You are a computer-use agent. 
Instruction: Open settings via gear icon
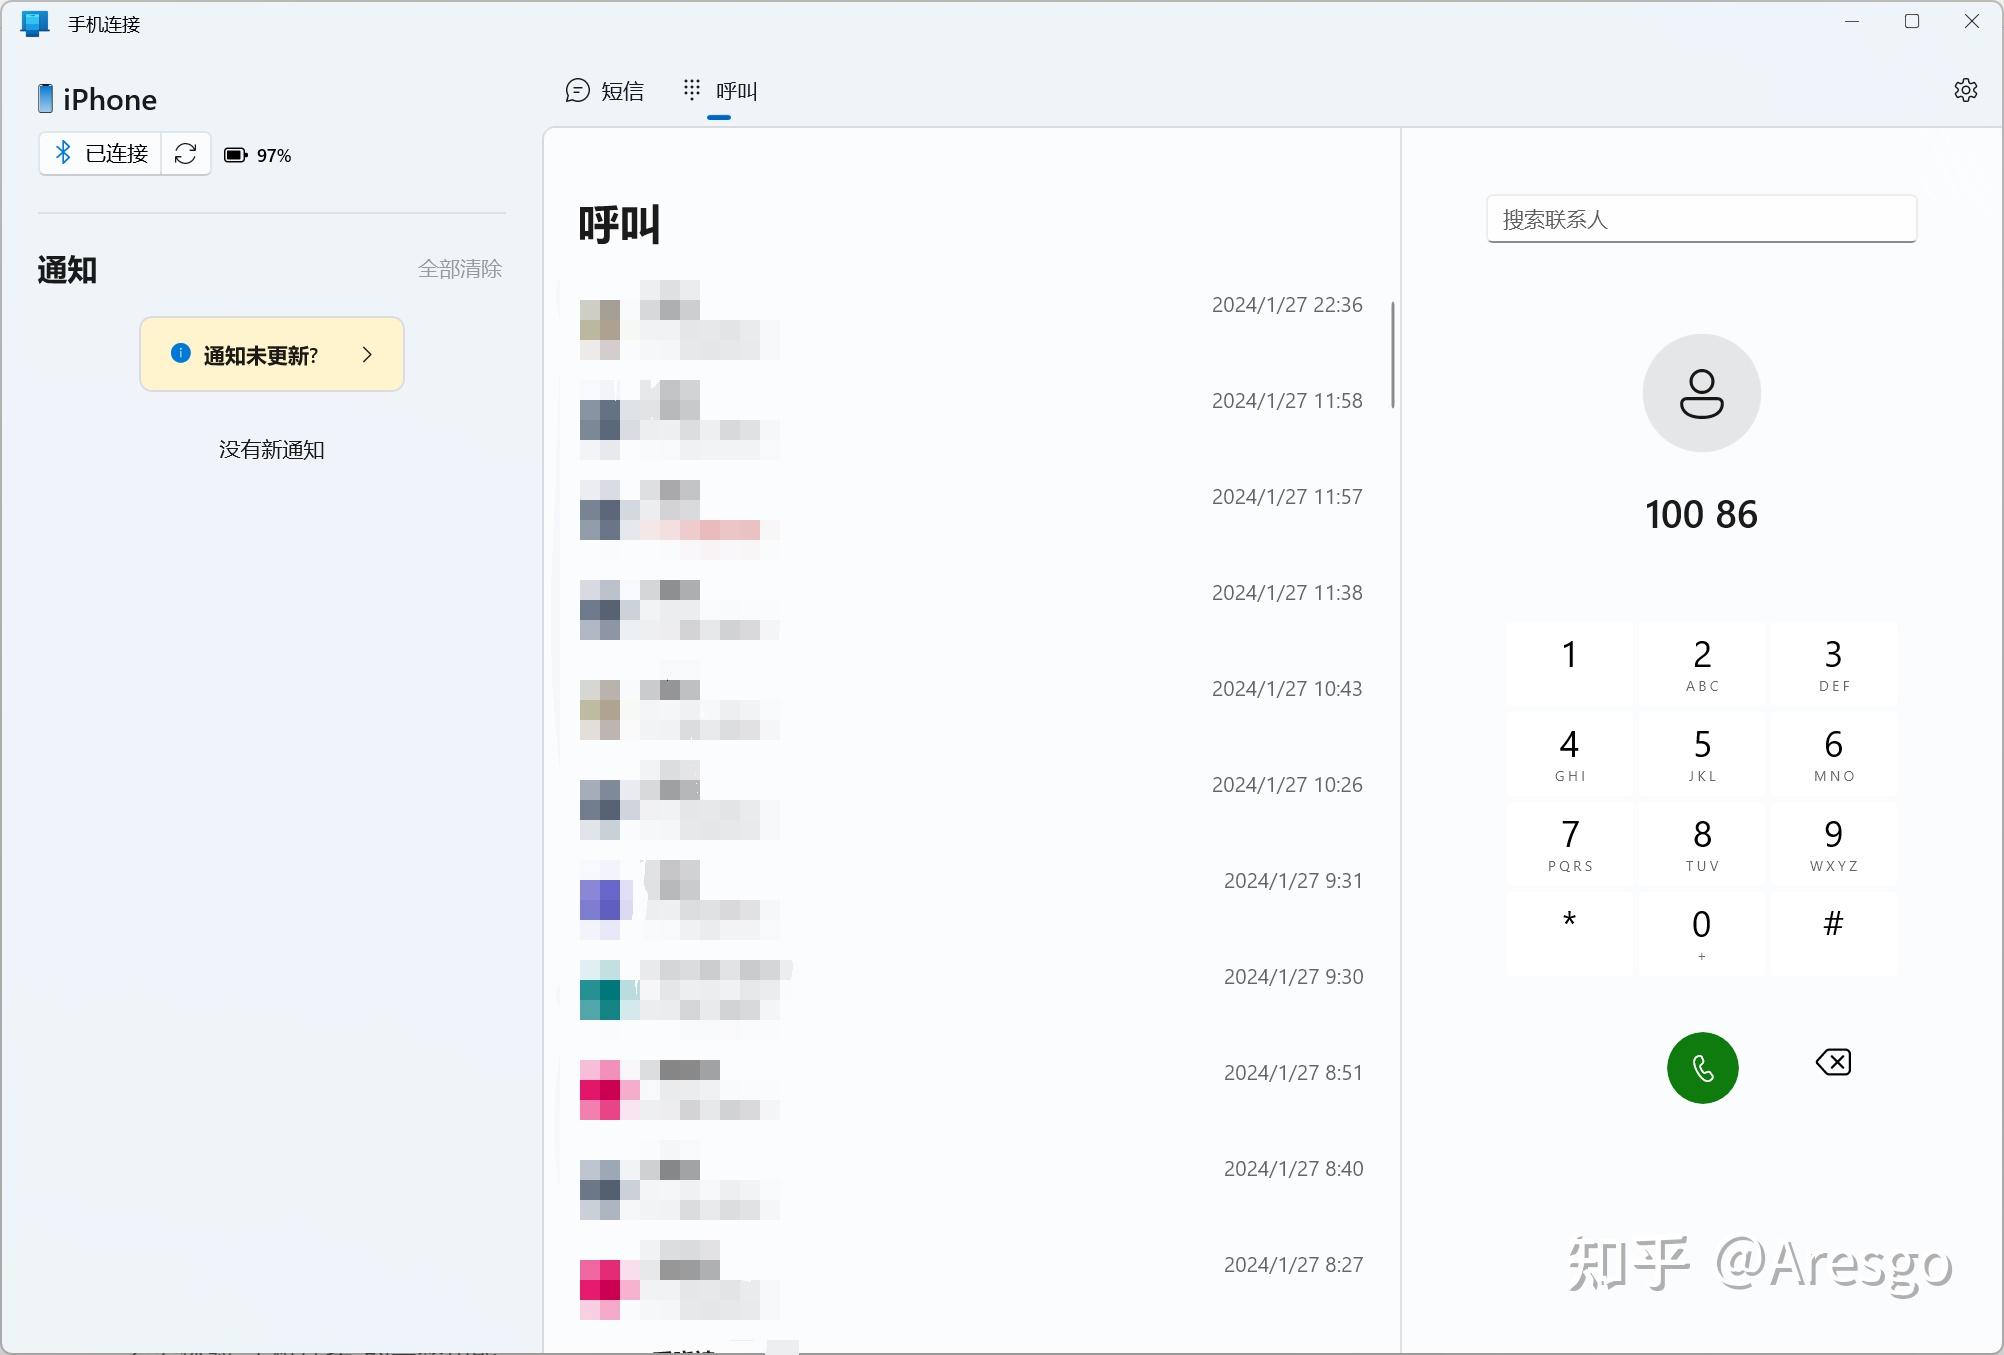click(x=1965, y=90)
